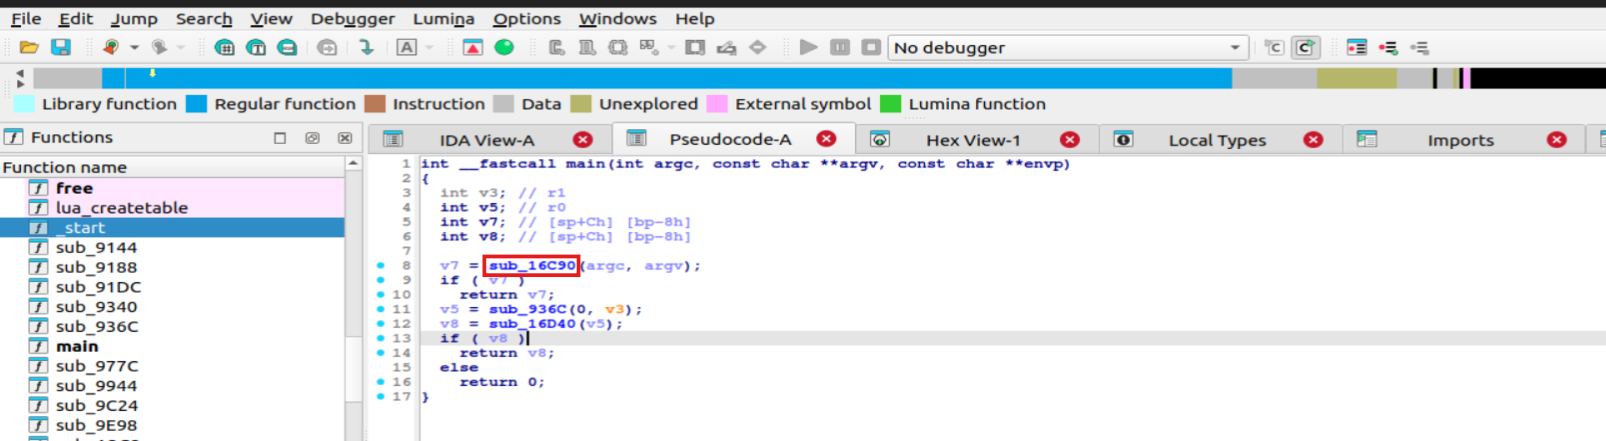
Task: Click the grey rounded icon with plus arrow
Action: click(x=326, y=47)
